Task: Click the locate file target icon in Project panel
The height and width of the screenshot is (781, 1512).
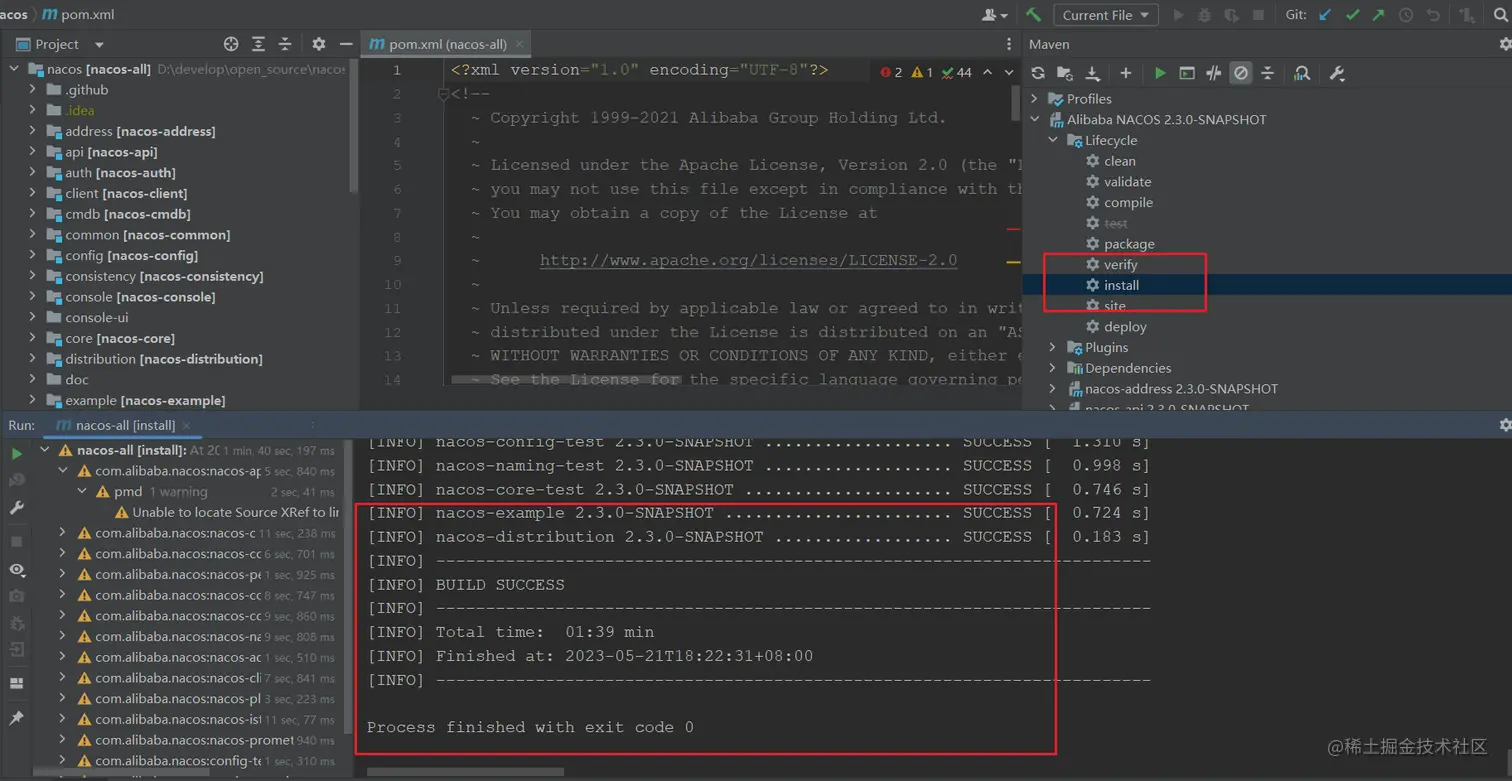Action: point(231,44)
